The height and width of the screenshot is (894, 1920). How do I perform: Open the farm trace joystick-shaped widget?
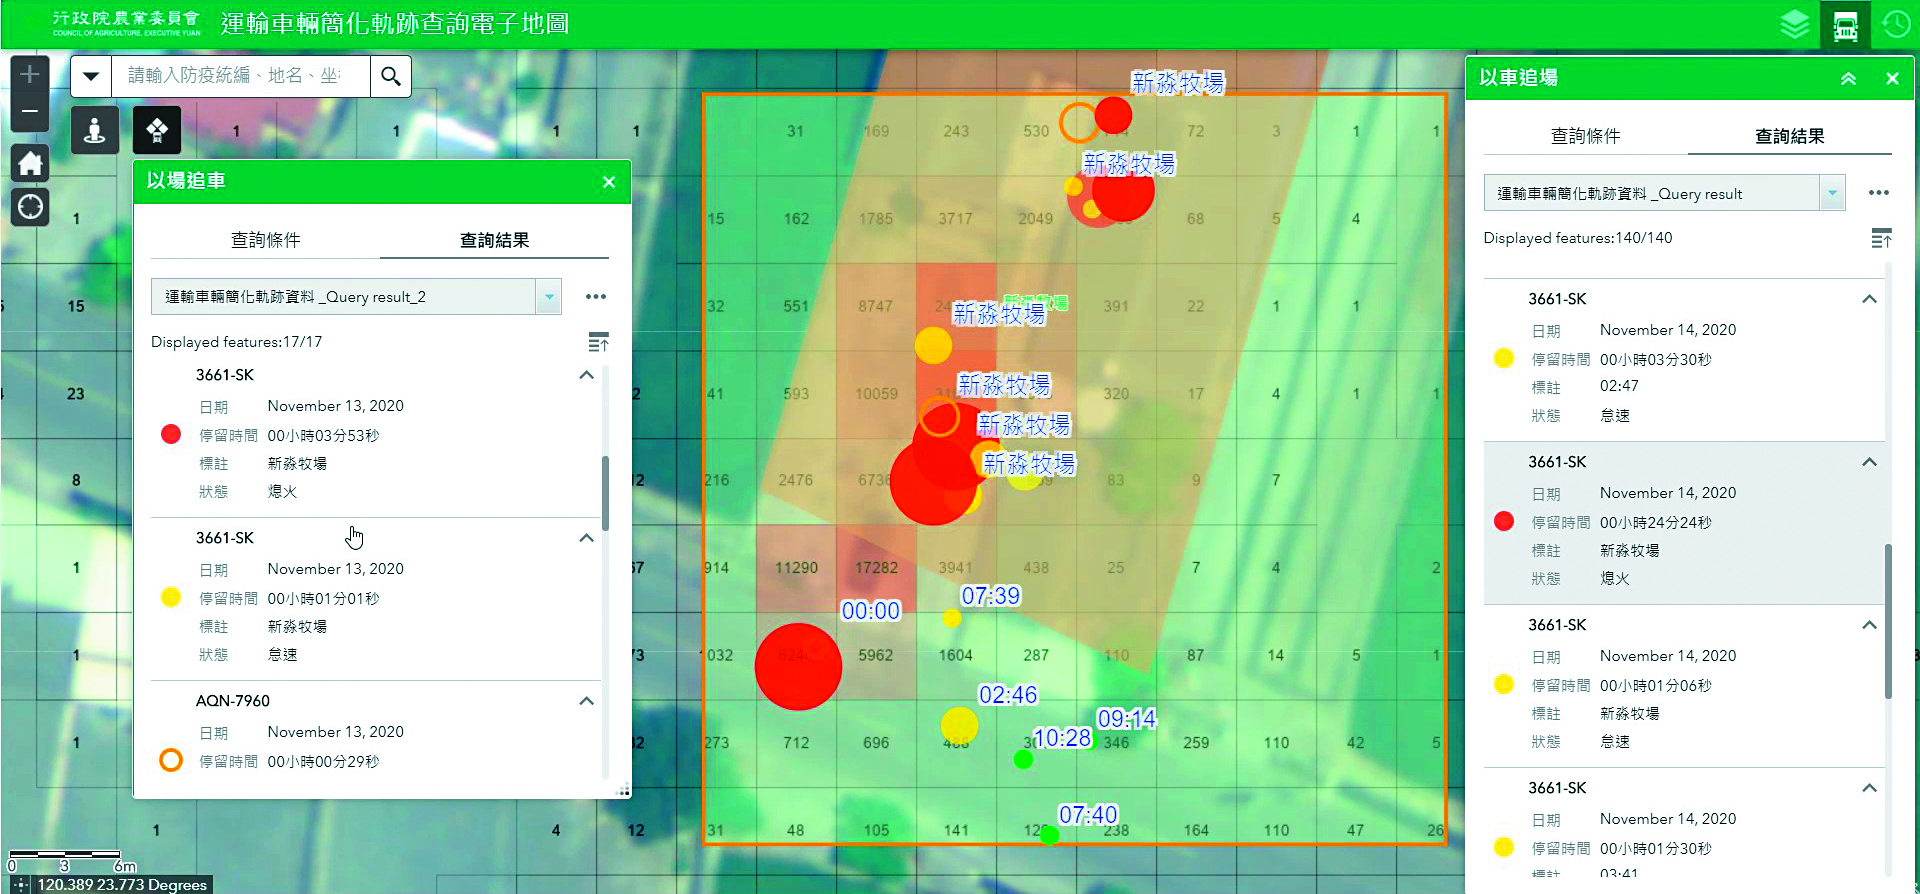(95, 130)
